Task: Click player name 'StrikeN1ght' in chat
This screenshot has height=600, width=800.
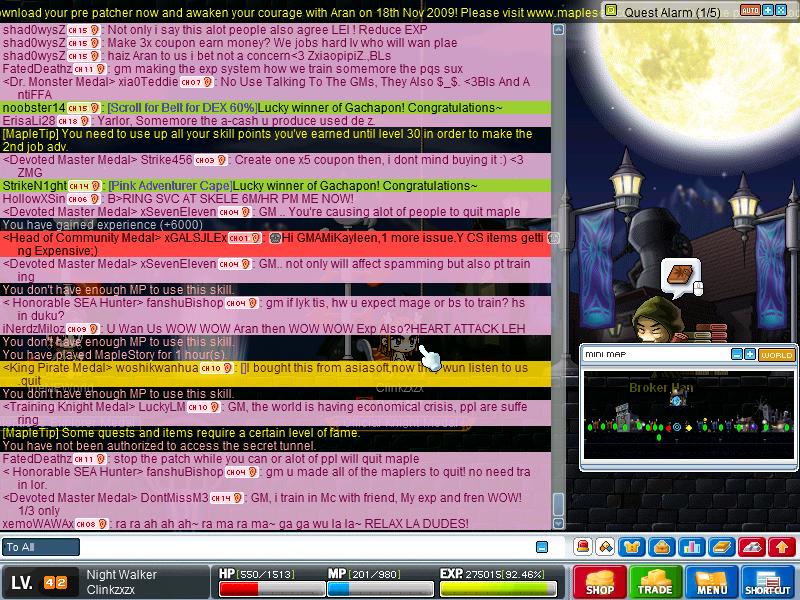Action: 35,186
